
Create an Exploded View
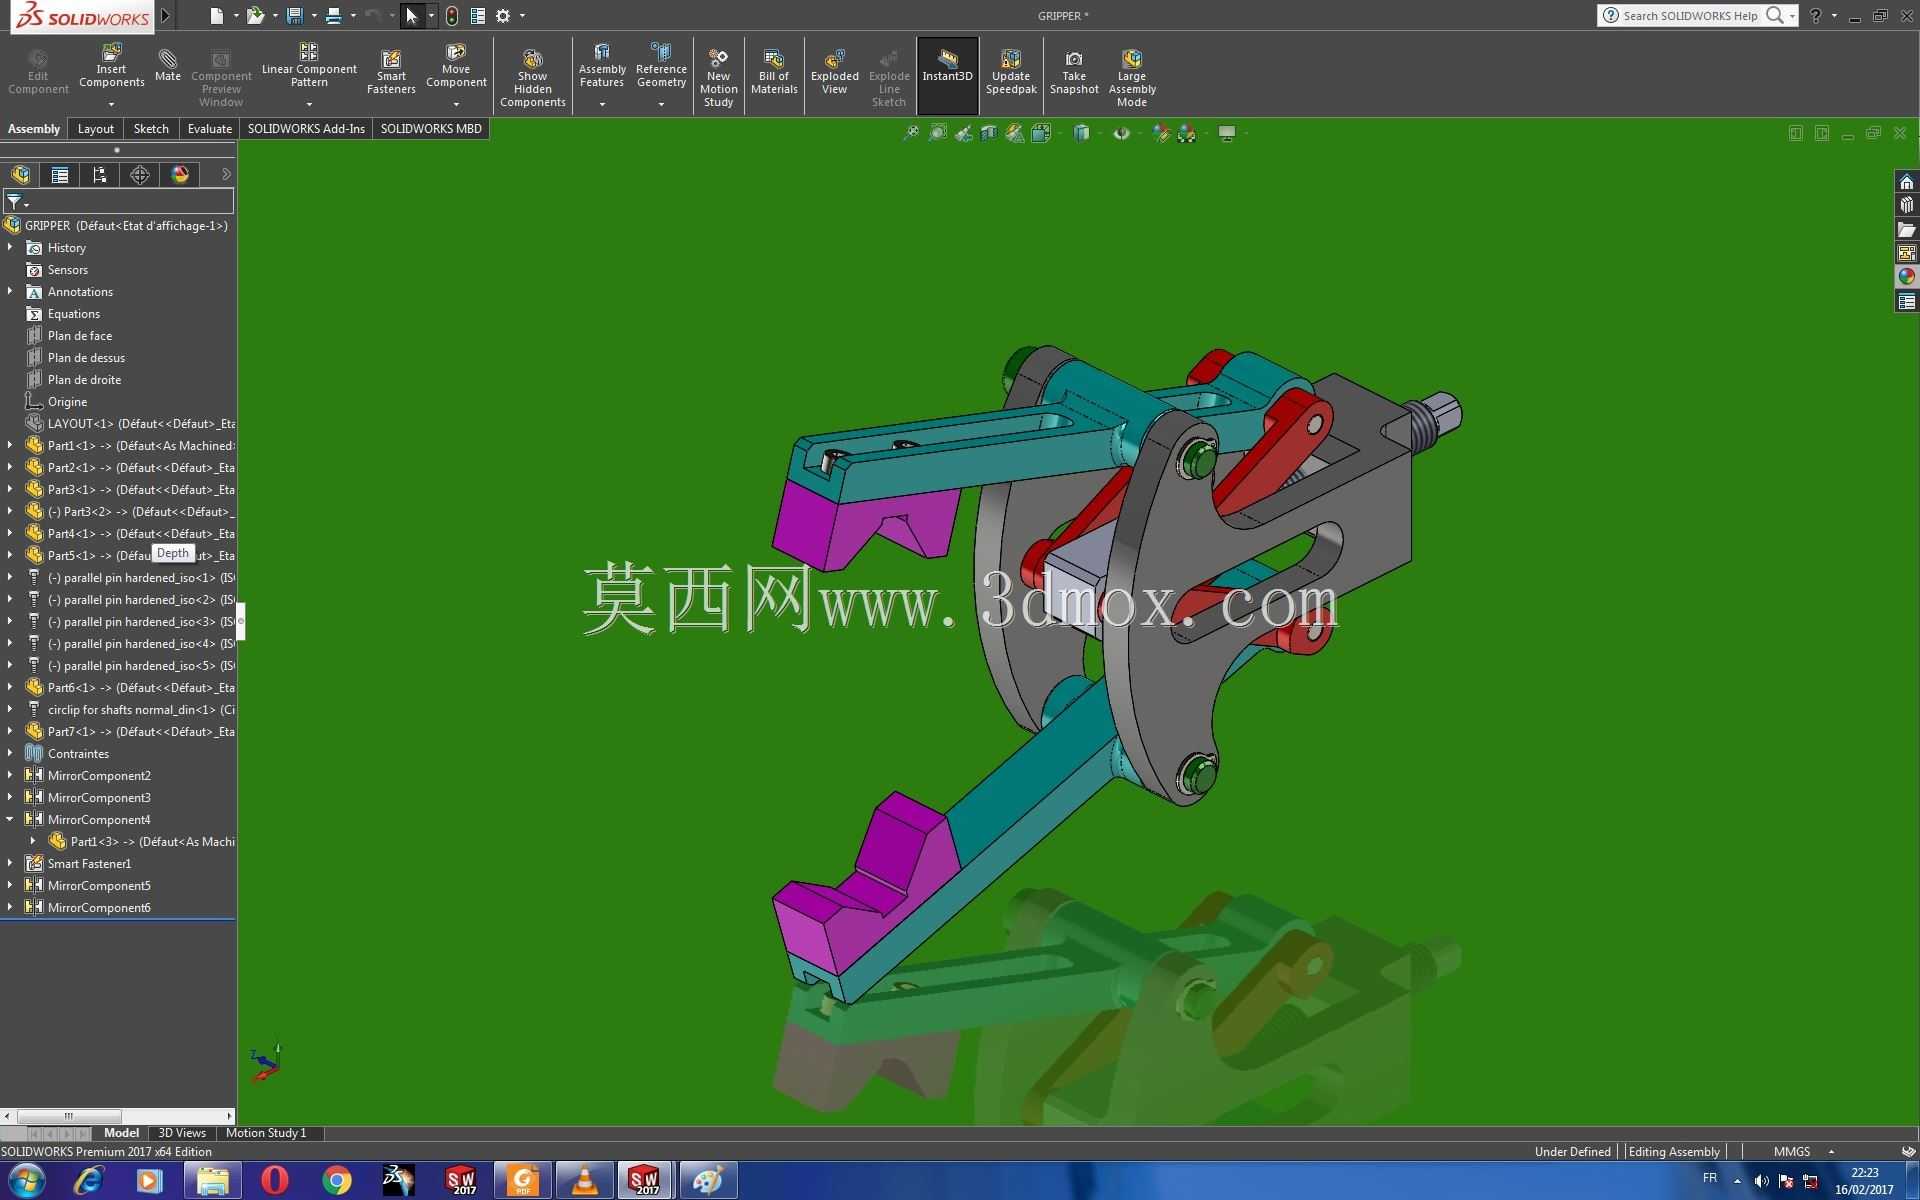(x=834, y=70)
